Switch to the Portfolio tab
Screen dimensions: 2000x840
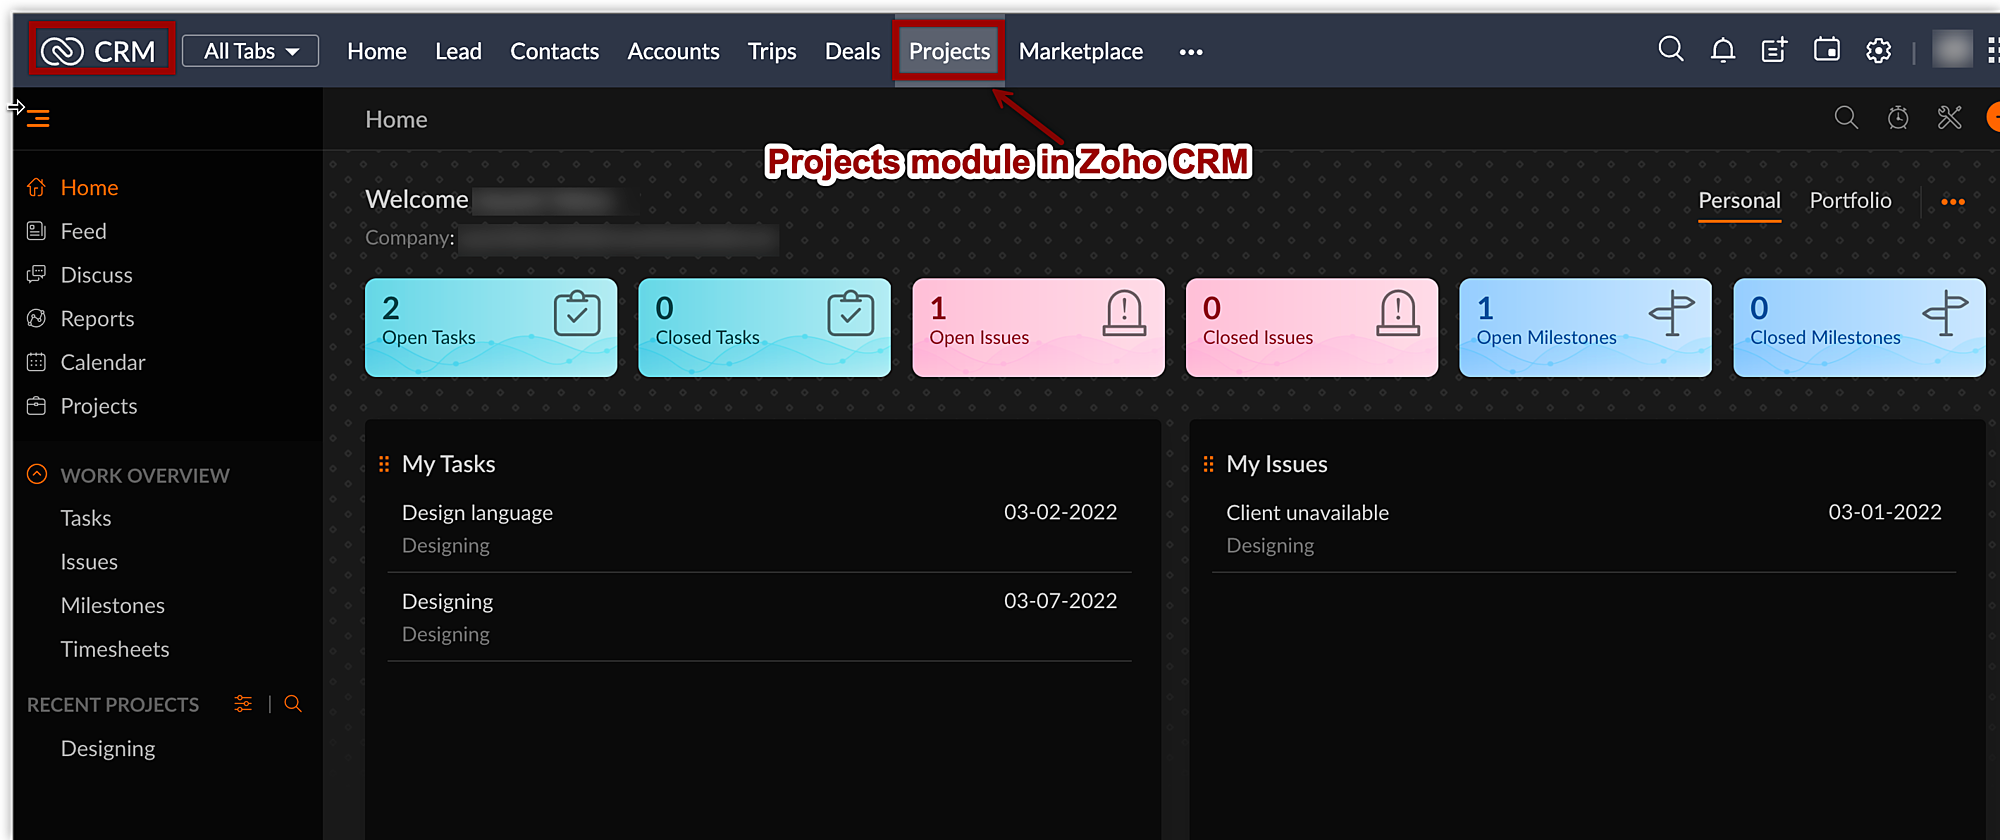tap(1850, 201)
